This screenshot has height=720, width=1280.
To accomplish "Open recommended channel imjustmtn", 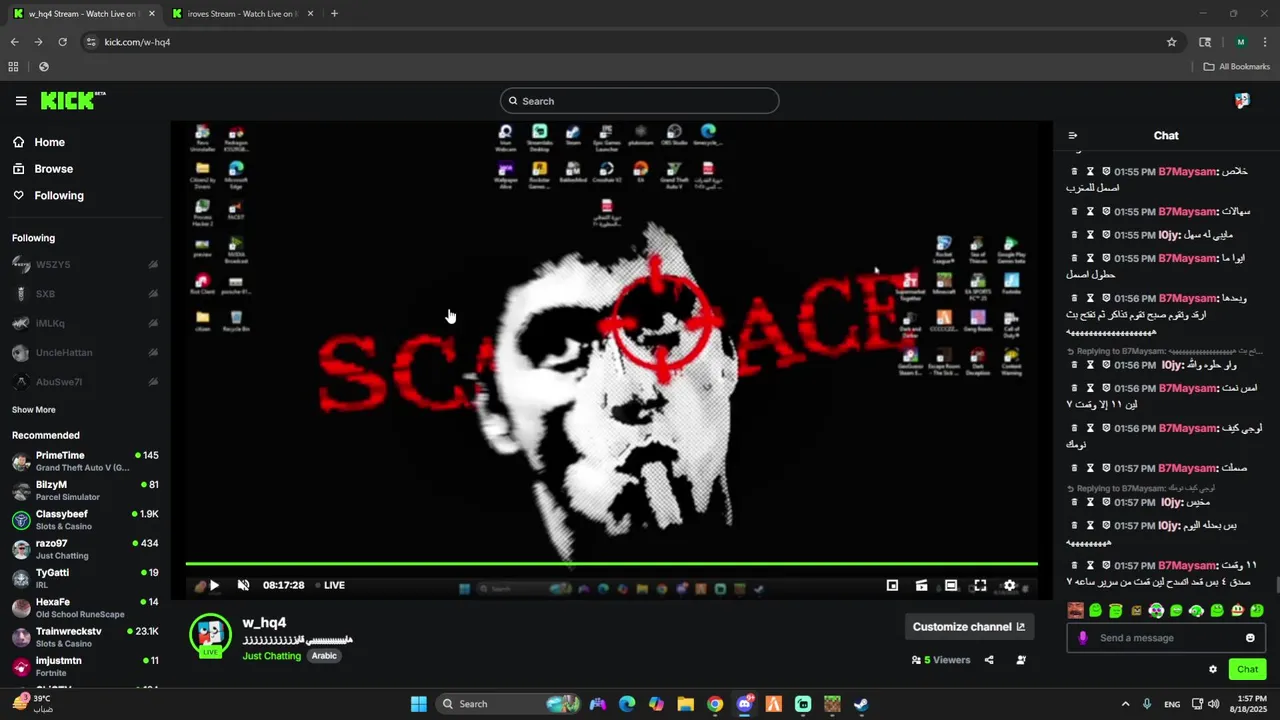I will [x=85, y=666].
